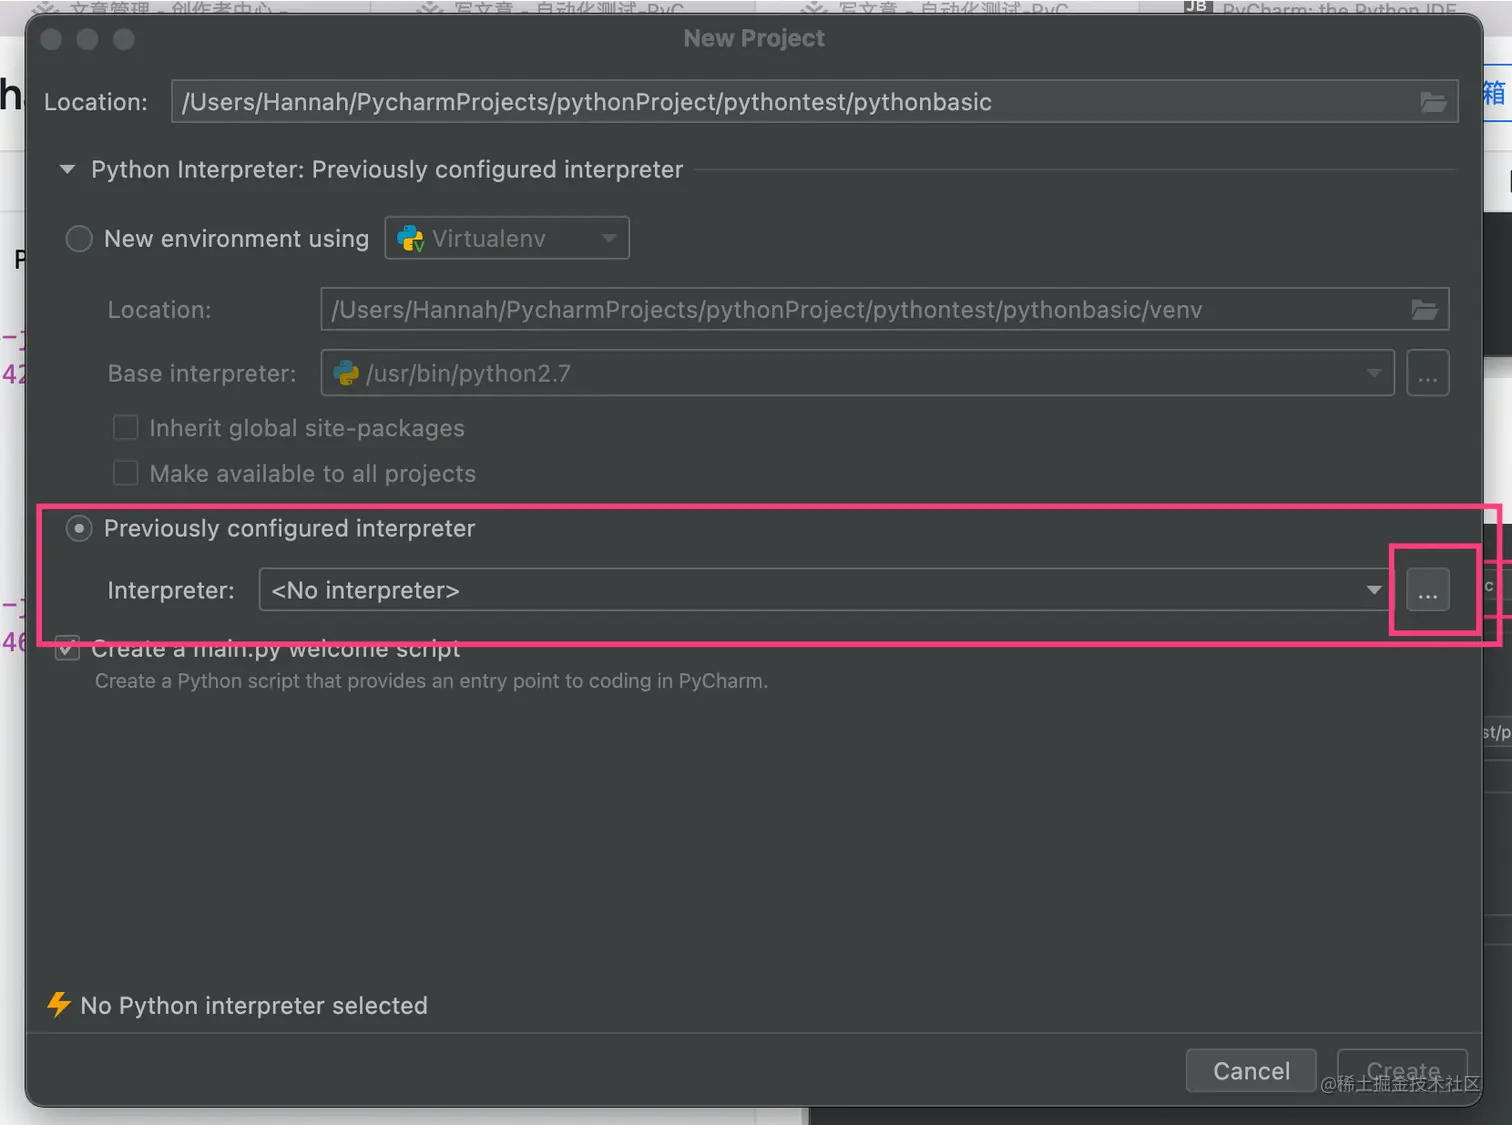Select Previously configured interpreter radio

(79, 528)
